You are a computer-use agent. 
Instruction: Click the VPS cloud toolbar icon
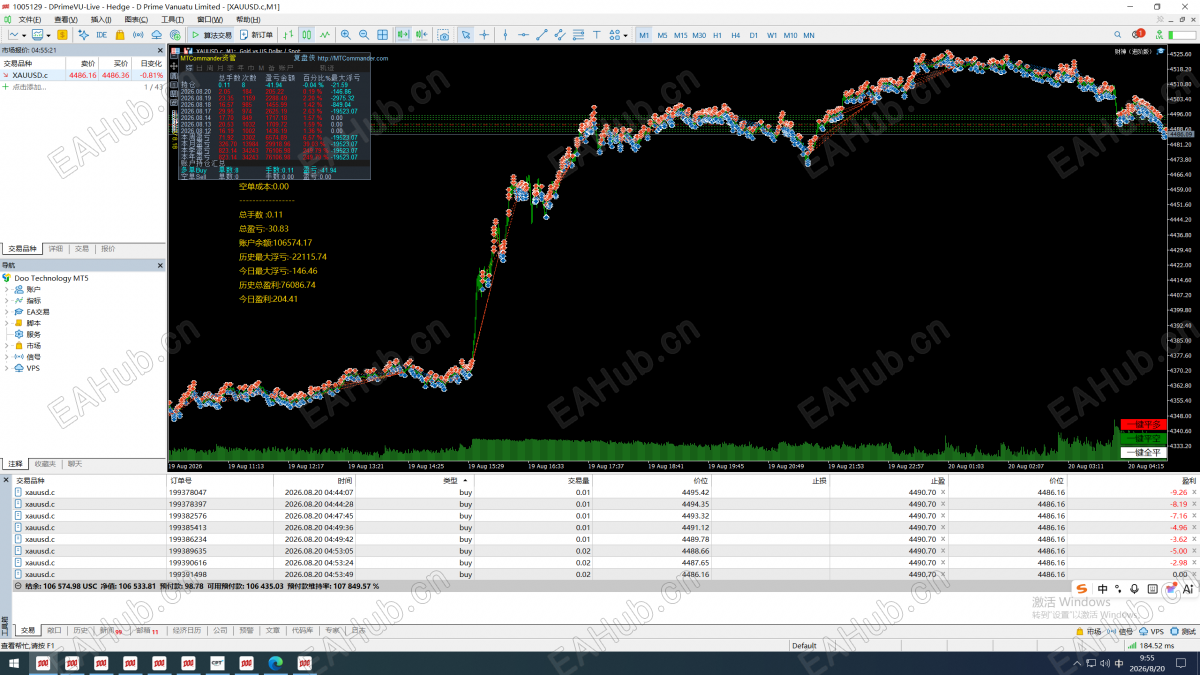click(157, 35)
